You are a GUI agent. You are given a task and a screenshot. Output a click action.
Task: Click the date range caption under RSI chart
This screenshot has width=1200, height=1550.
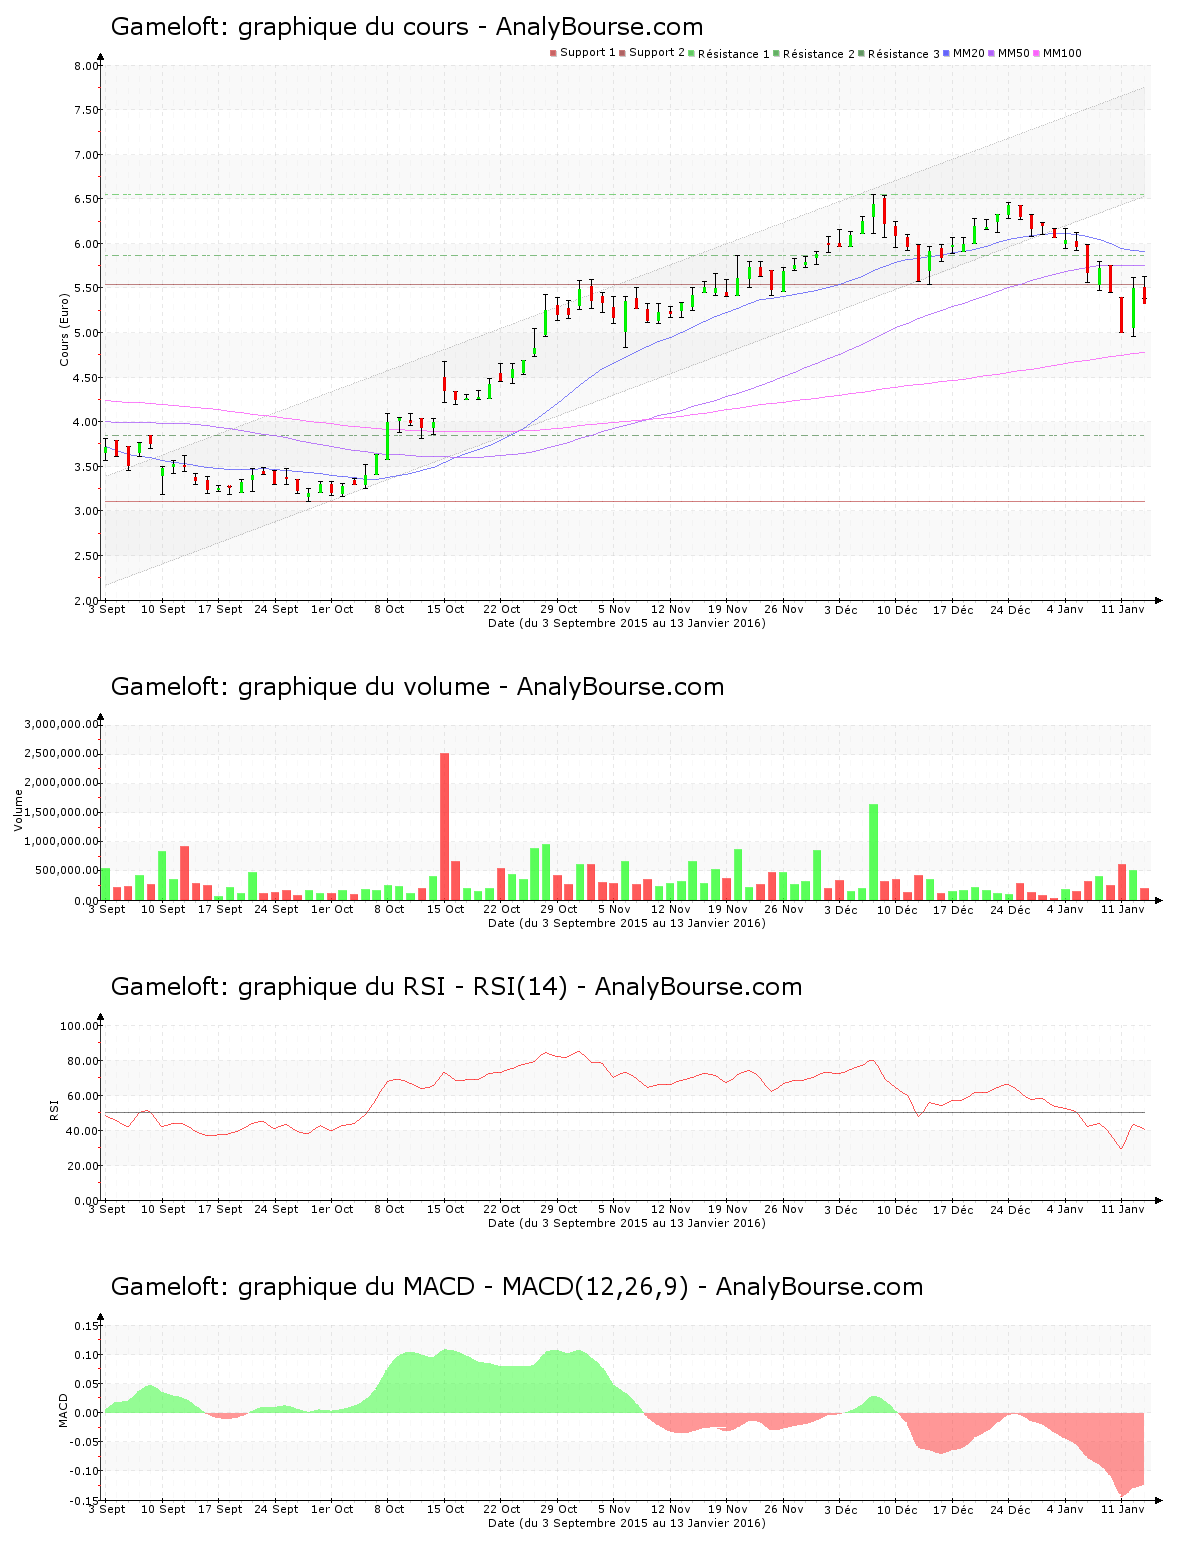[627, 1223]
